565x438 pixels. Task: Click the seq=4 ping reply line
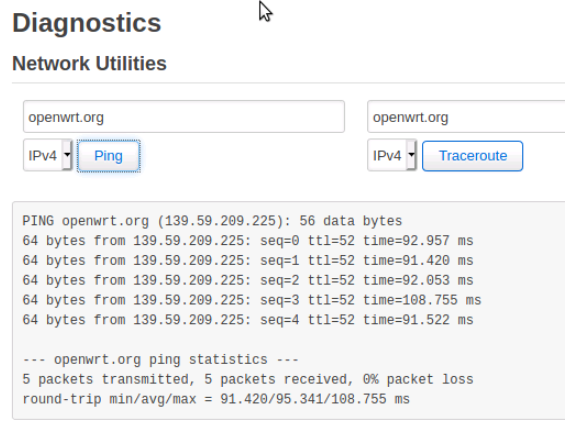click(248, 320)
